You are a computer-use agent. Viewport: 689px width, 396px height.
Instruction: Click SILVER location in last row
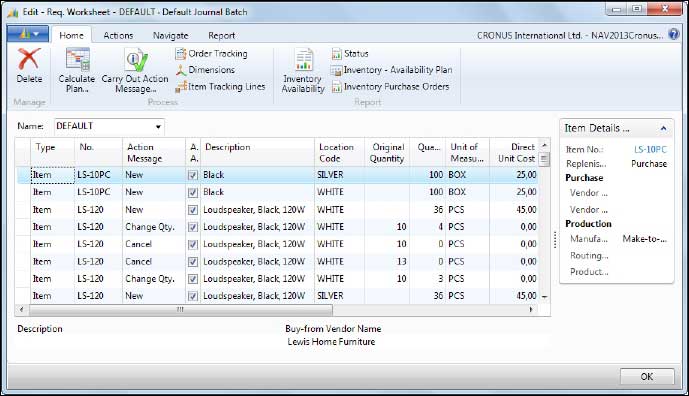pyautogui.click(x=339, y=296)
